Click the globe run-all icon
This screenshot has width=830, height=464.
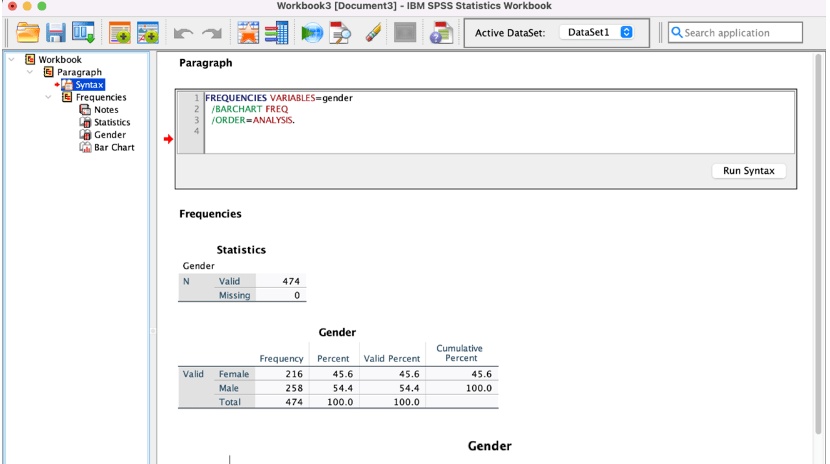tap(312, 33)
